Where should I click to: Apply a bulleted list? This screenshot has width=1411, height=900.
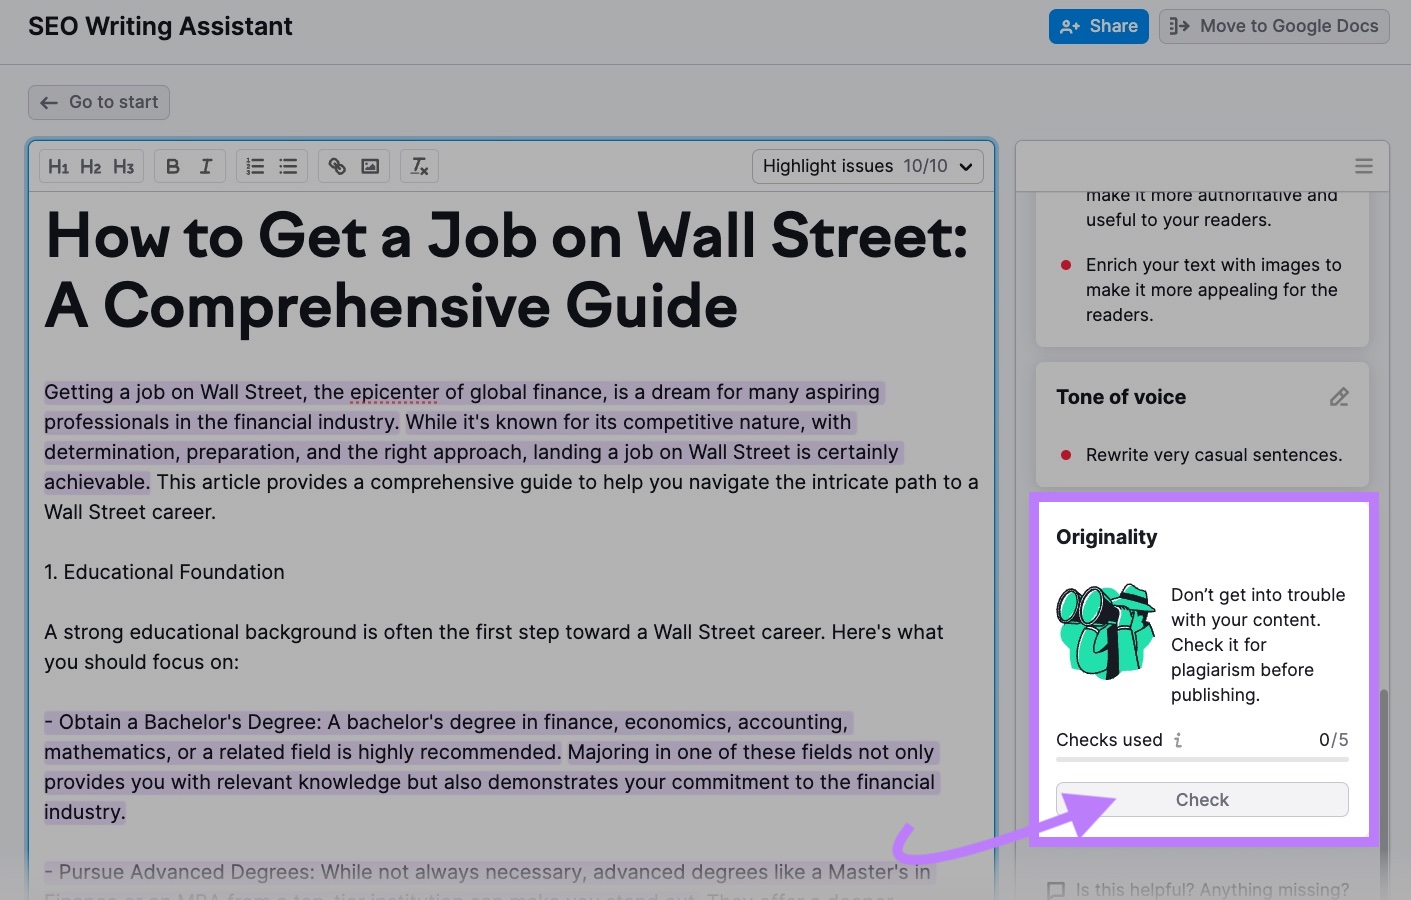[287, 166]
